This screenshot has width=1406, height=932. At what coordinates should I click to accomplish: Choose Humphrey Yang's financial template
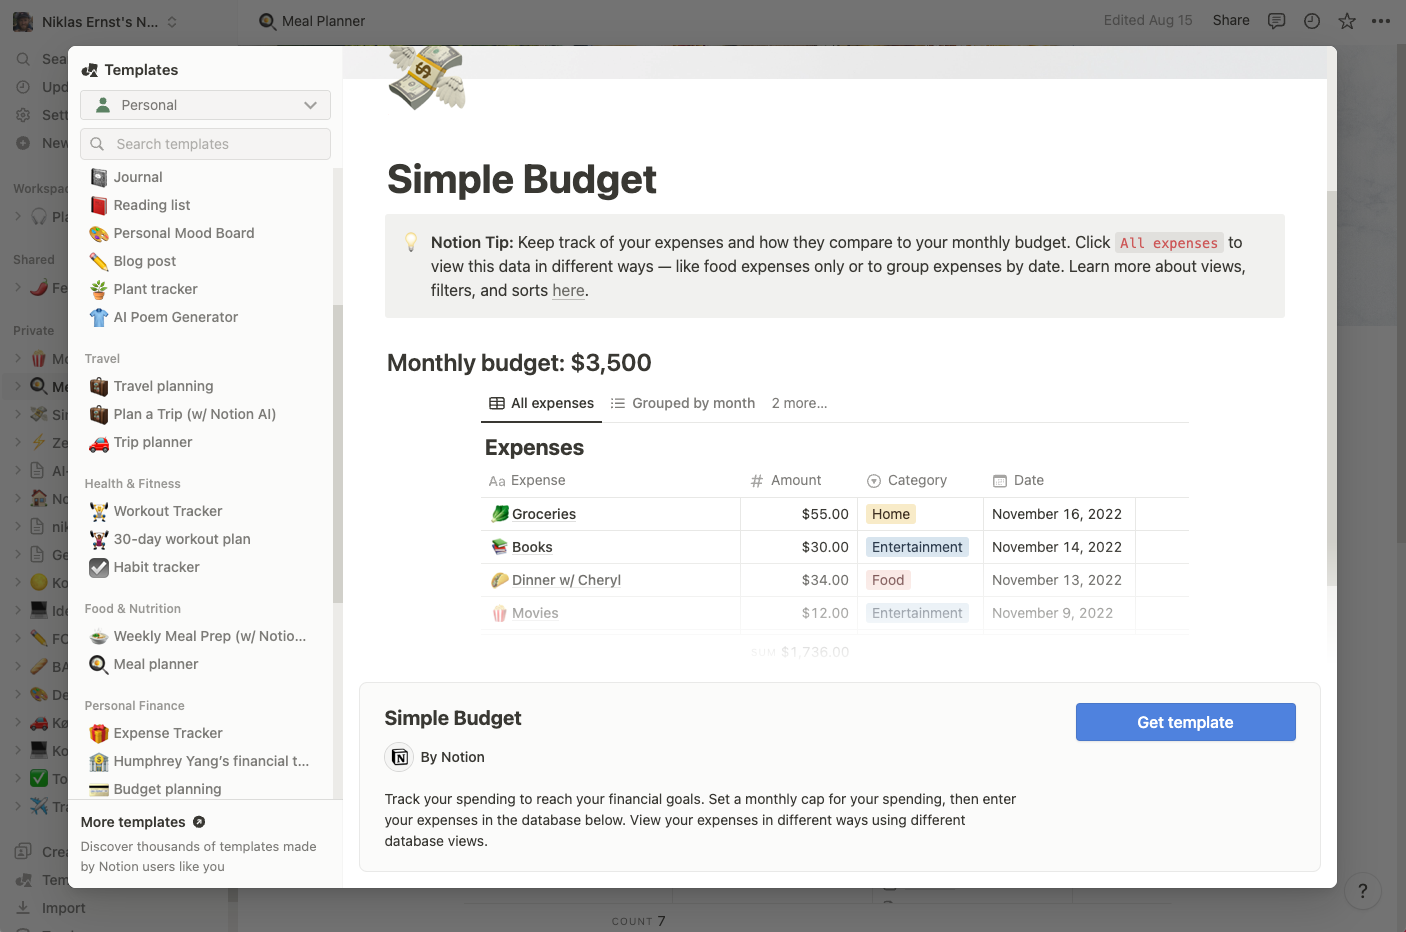[205, 761]
